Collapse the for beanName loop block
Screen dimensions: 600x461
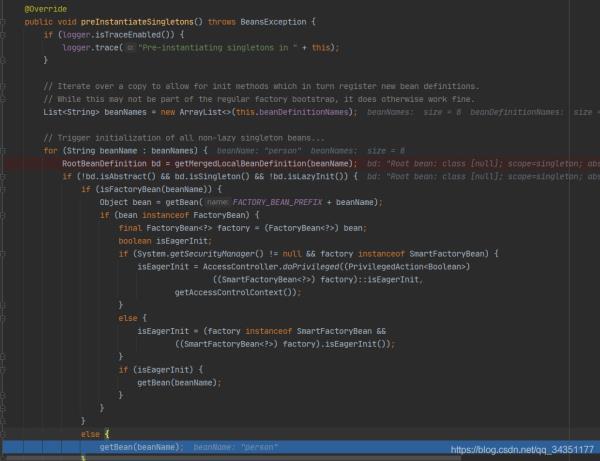click(x=5, y=150)
